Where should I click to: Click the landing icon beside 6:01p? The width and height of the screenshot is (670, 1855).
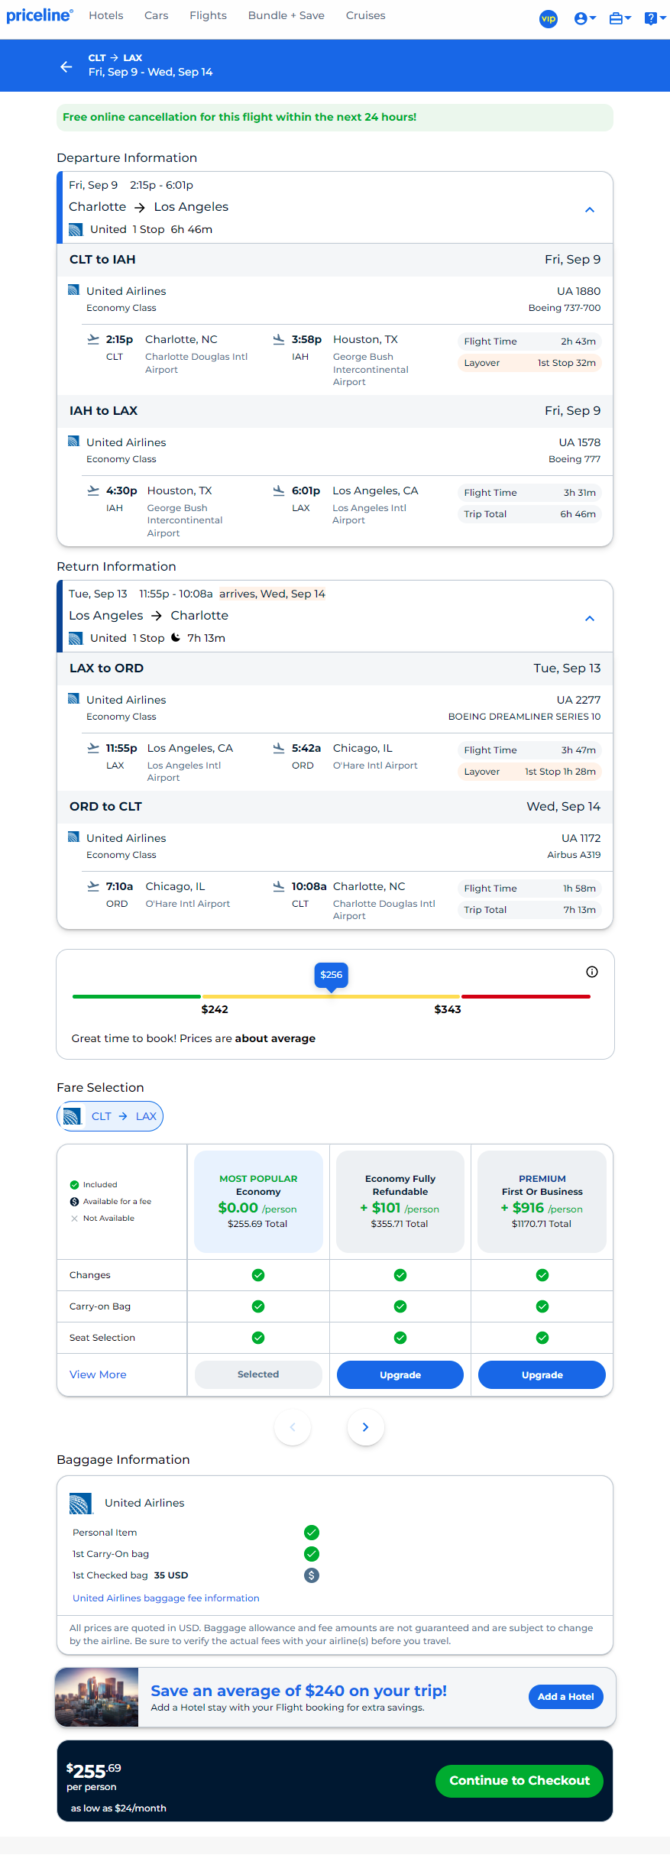pyautogui.click(x=279, y=490)
